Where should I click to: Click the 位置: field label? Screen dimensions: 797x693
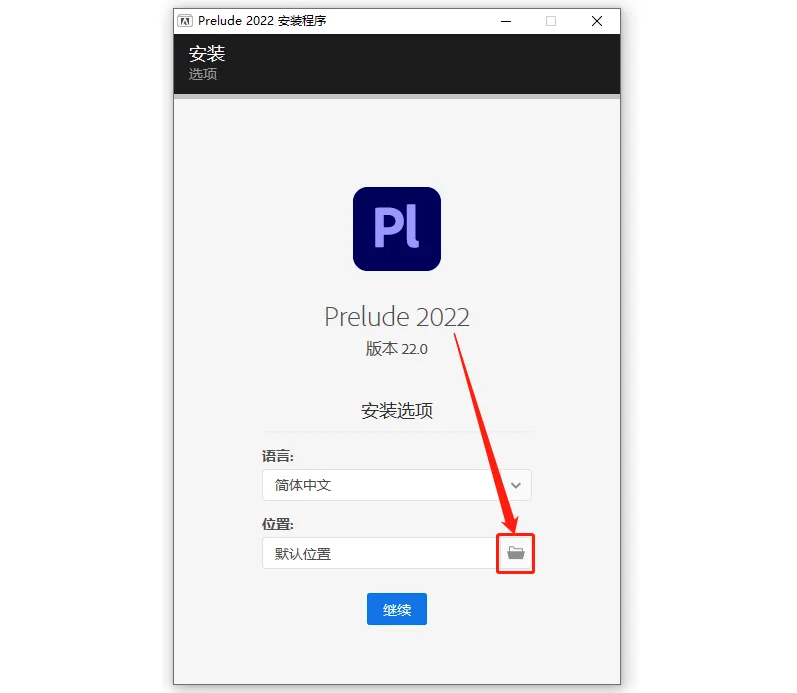point(278,524)
